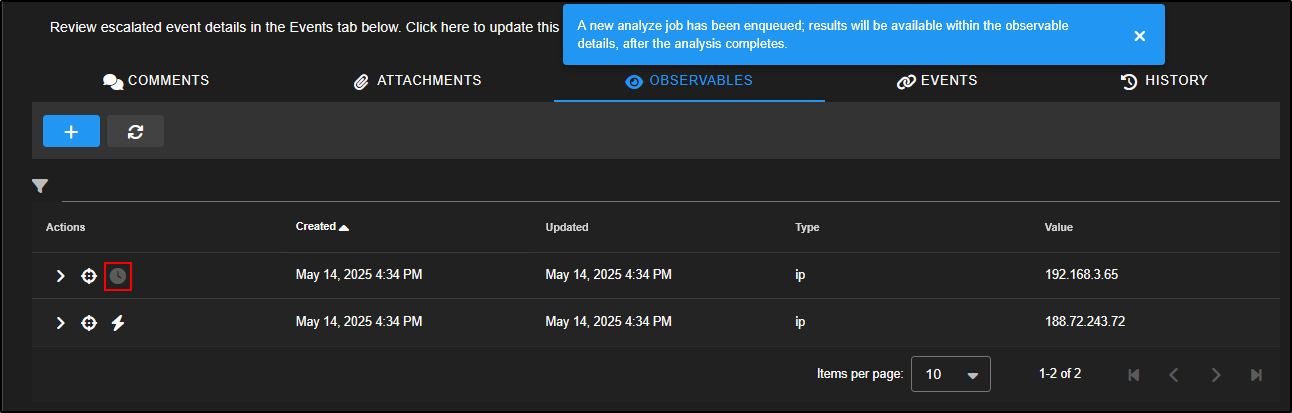Click the hunt crosshair icon for 192.168.3.65
The height and width of the screenshot is (413, 1292).
pos(89,276)
